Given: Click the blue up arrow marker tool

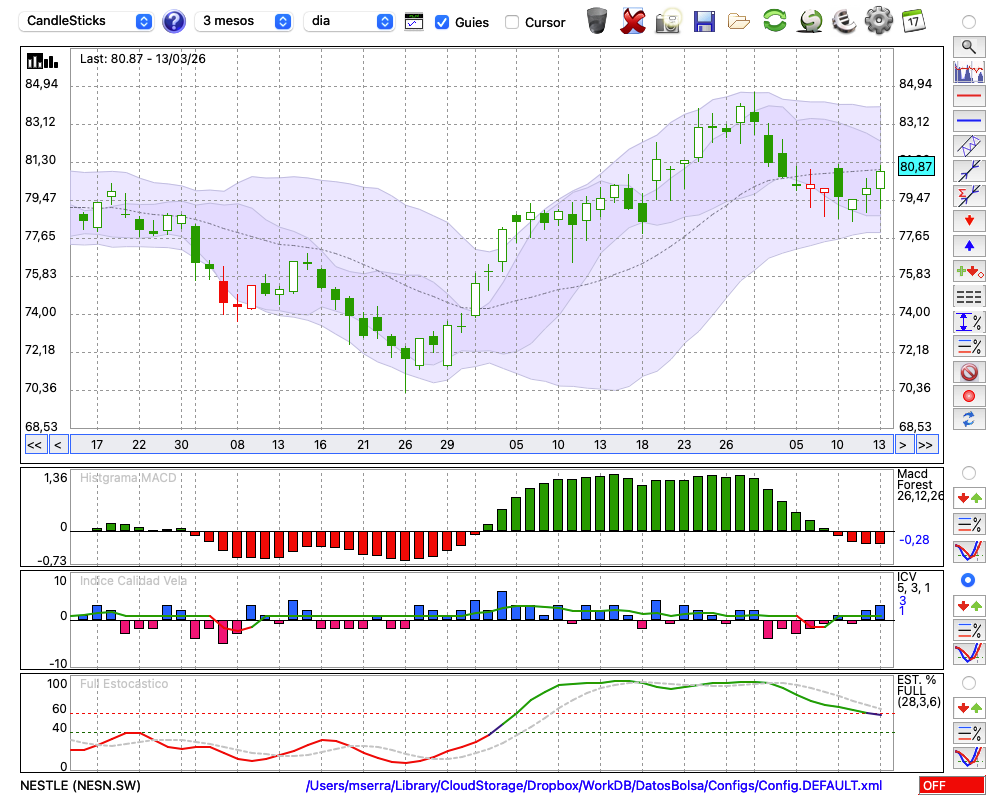Looking at the screenshot, I should pyautogui.click(x=968, y=245).
